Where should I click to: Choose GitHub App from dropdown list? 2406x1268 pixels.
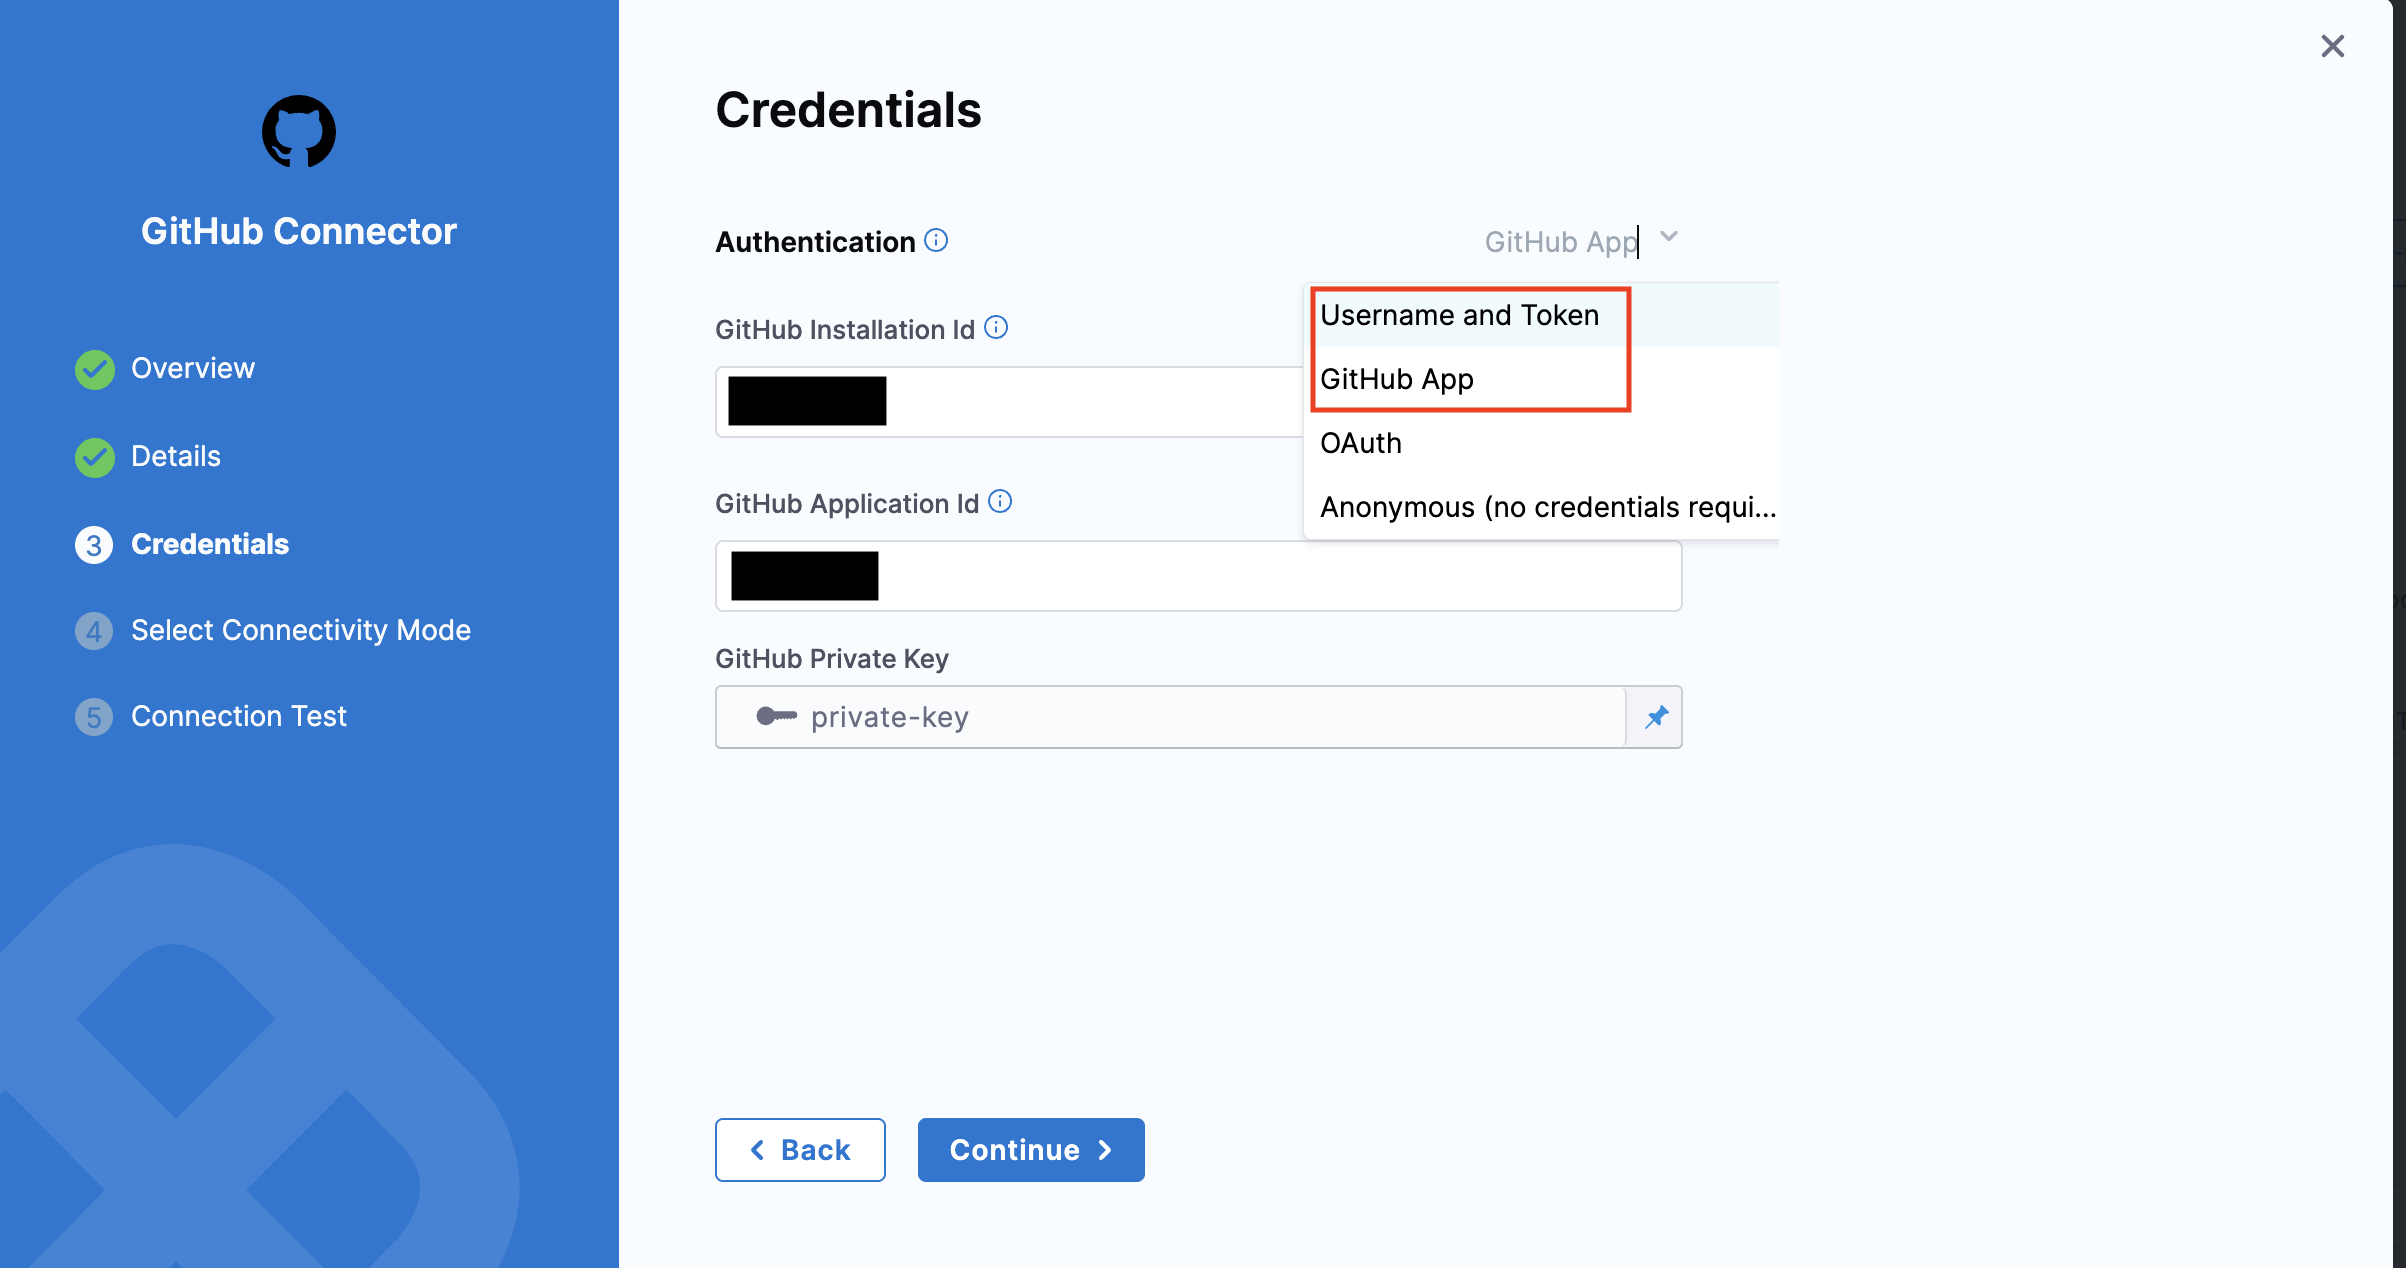point(1396,380)
